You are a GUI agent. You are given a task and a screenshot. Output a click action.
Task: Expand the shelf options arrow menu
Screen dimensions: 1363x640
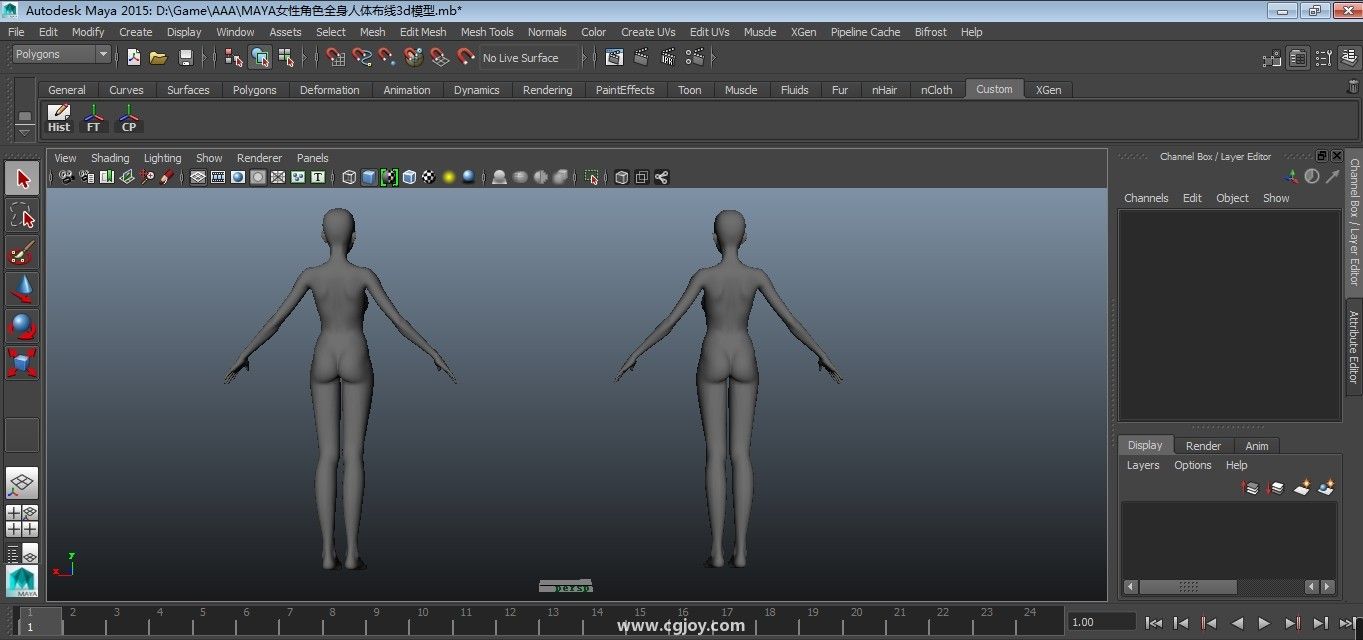click(x=25, y=131)
